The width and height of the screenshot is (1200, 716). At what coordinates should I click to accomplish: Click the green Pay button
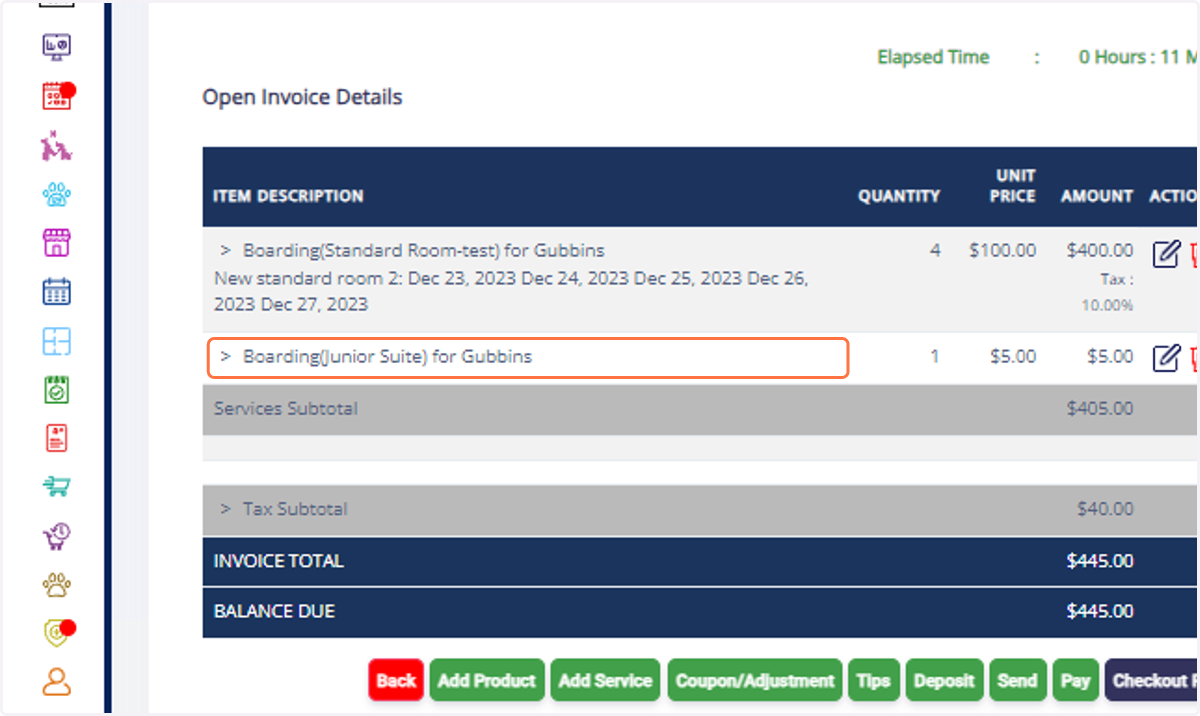click(1075, 680)
